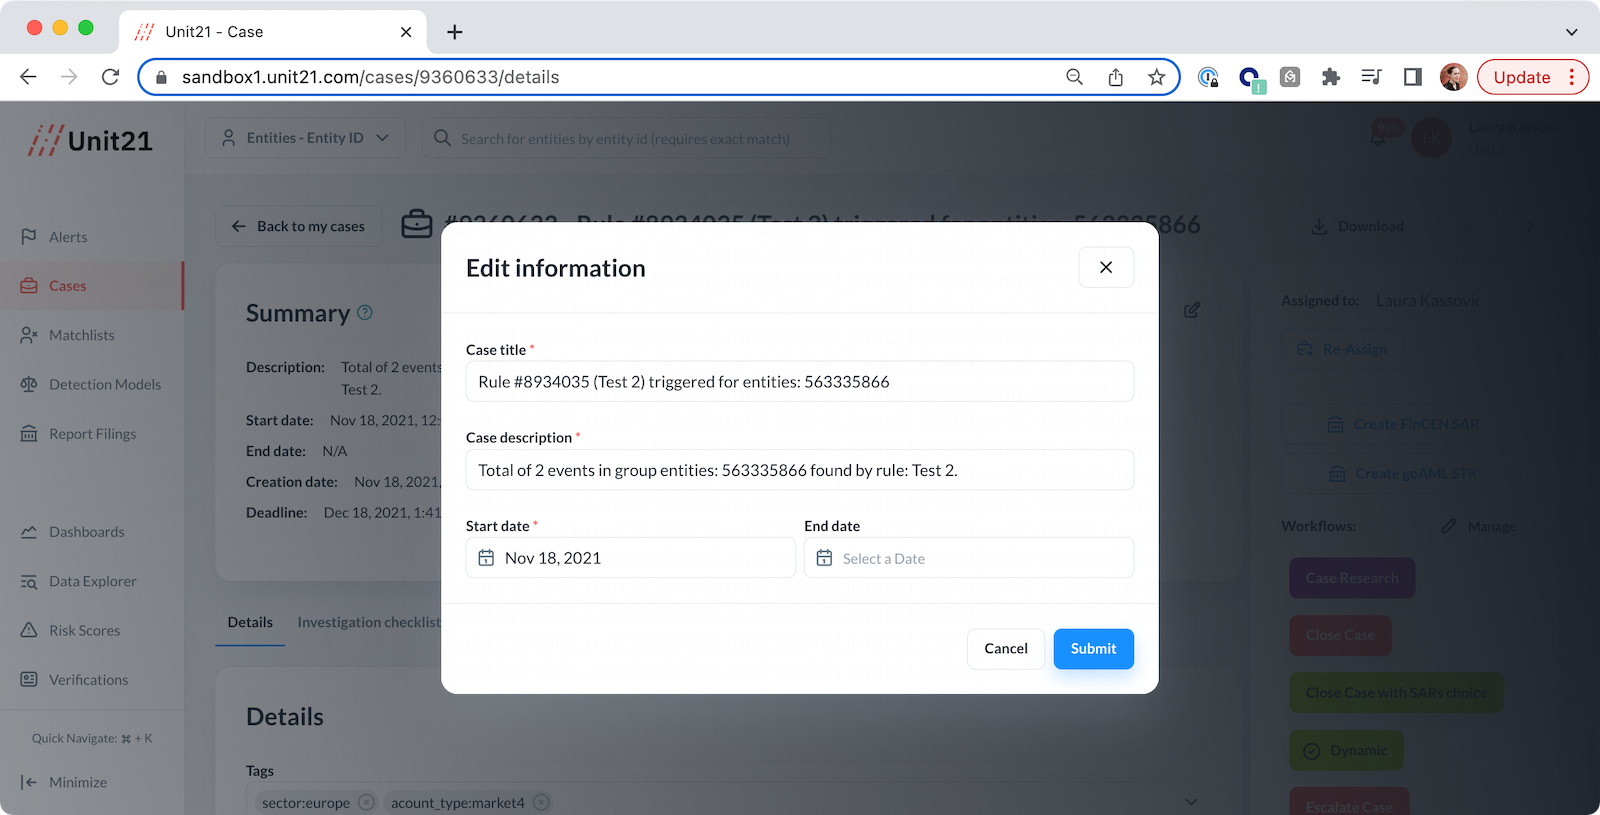The height and width of the screenshot is (815, 1600).
Task: Expand the Entities - Entity ID dropdown
Action: coord(305,138)
